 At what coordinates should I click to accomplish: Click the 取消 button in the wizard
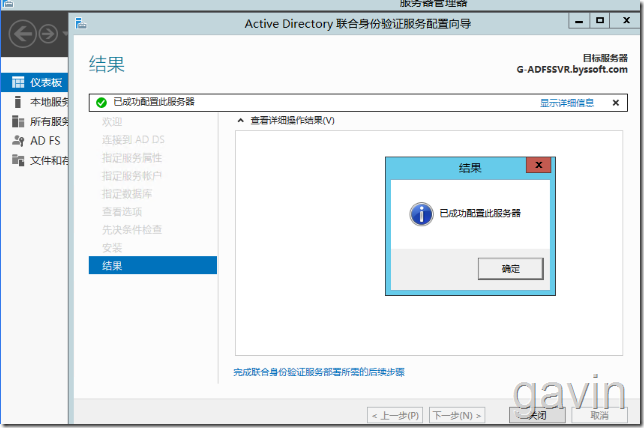(x=599, y=415)
